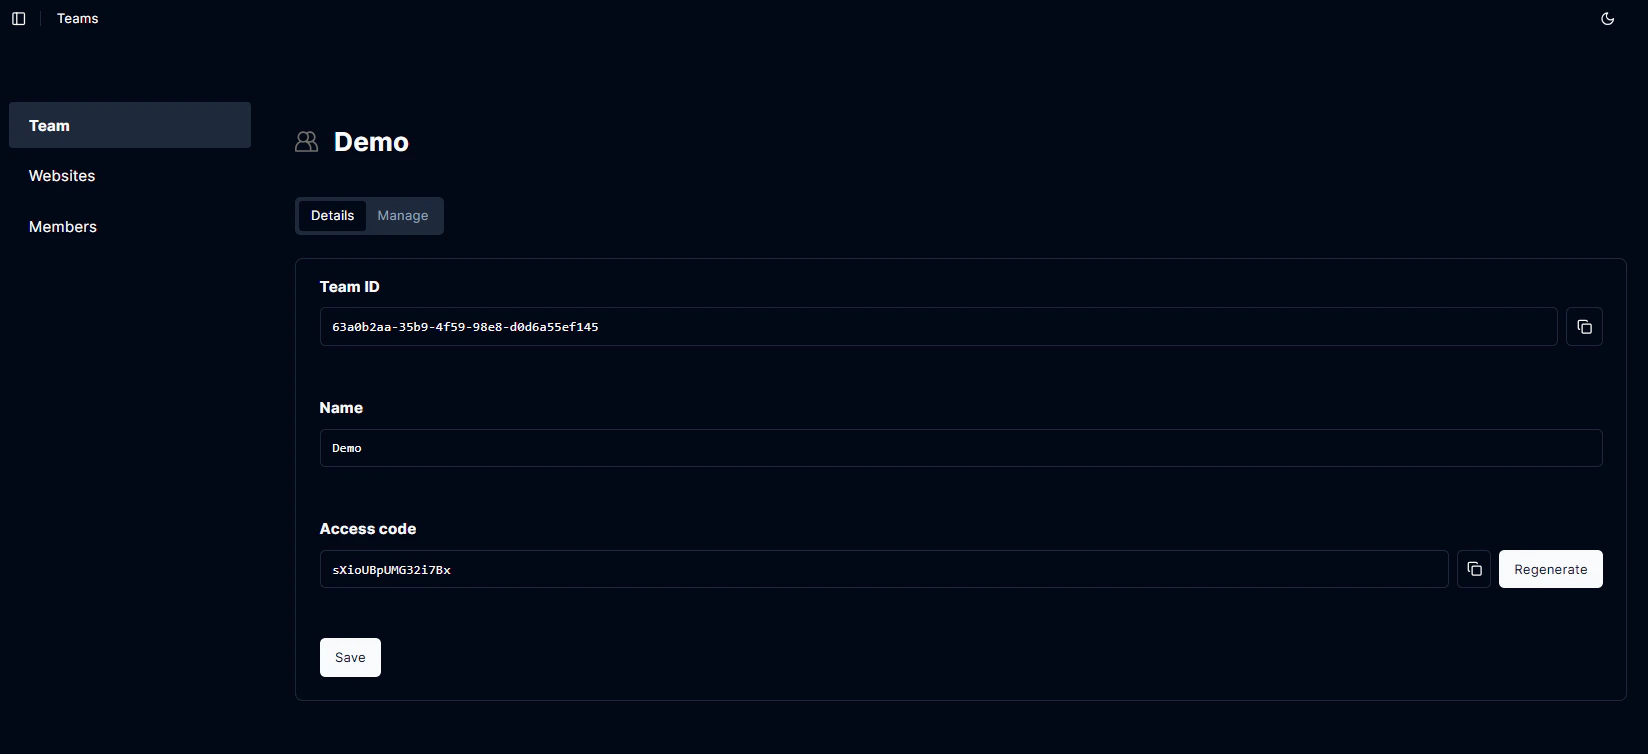1648x754 pixels.
Task: Click the Access code label
Action: 368,528
